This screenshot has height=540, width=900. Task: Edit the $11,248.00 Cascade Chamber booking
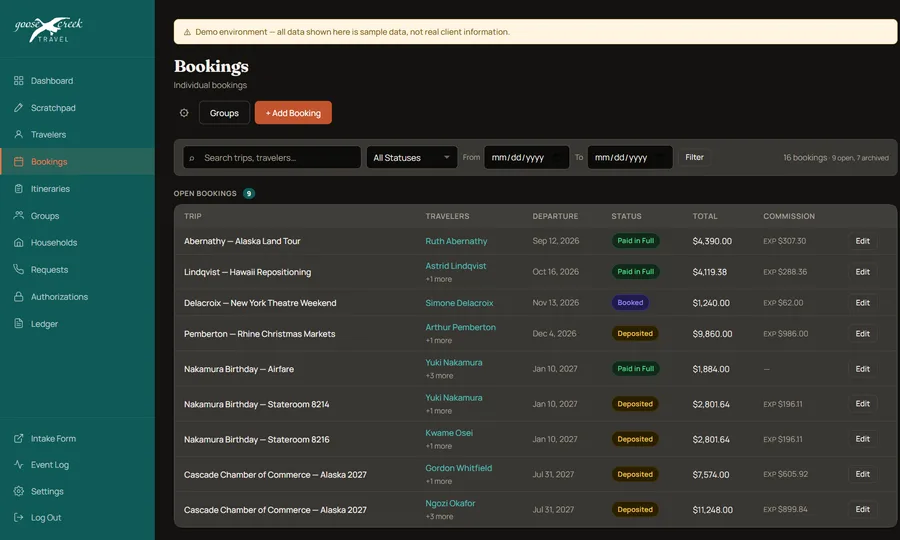click(862, 510)
